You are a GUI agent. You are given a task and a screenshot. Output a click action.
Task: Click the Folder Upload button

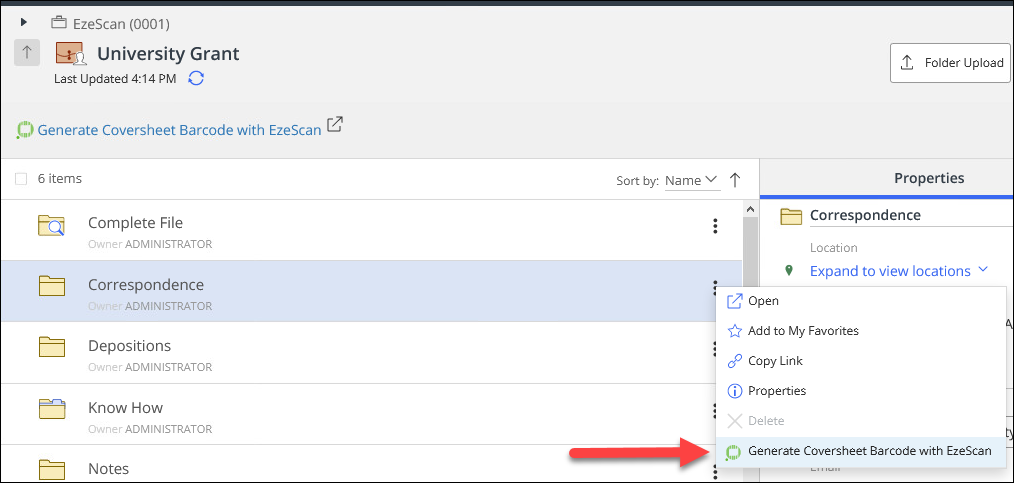[x=950, y=63]
